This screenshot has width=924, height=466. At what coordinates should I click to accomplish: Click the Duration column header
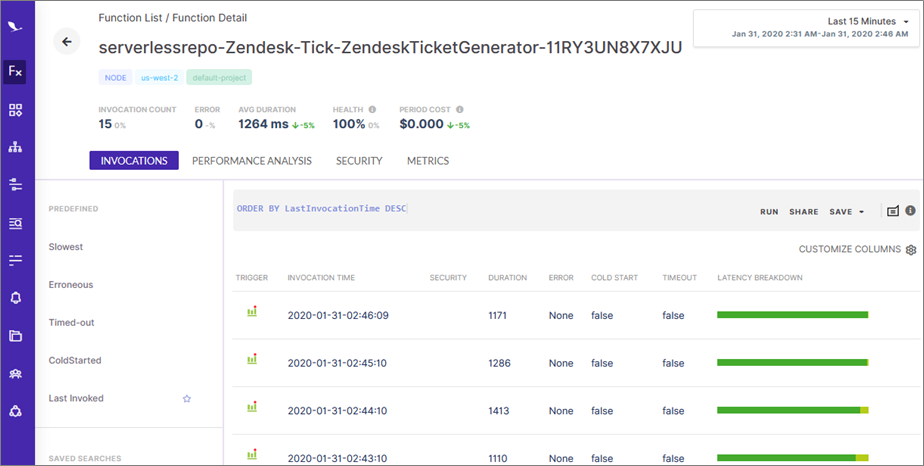click(507, 277)
